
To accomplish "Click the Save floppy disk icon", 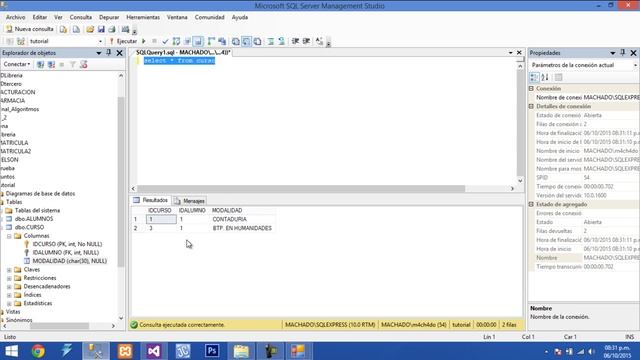I will point(101,29).
